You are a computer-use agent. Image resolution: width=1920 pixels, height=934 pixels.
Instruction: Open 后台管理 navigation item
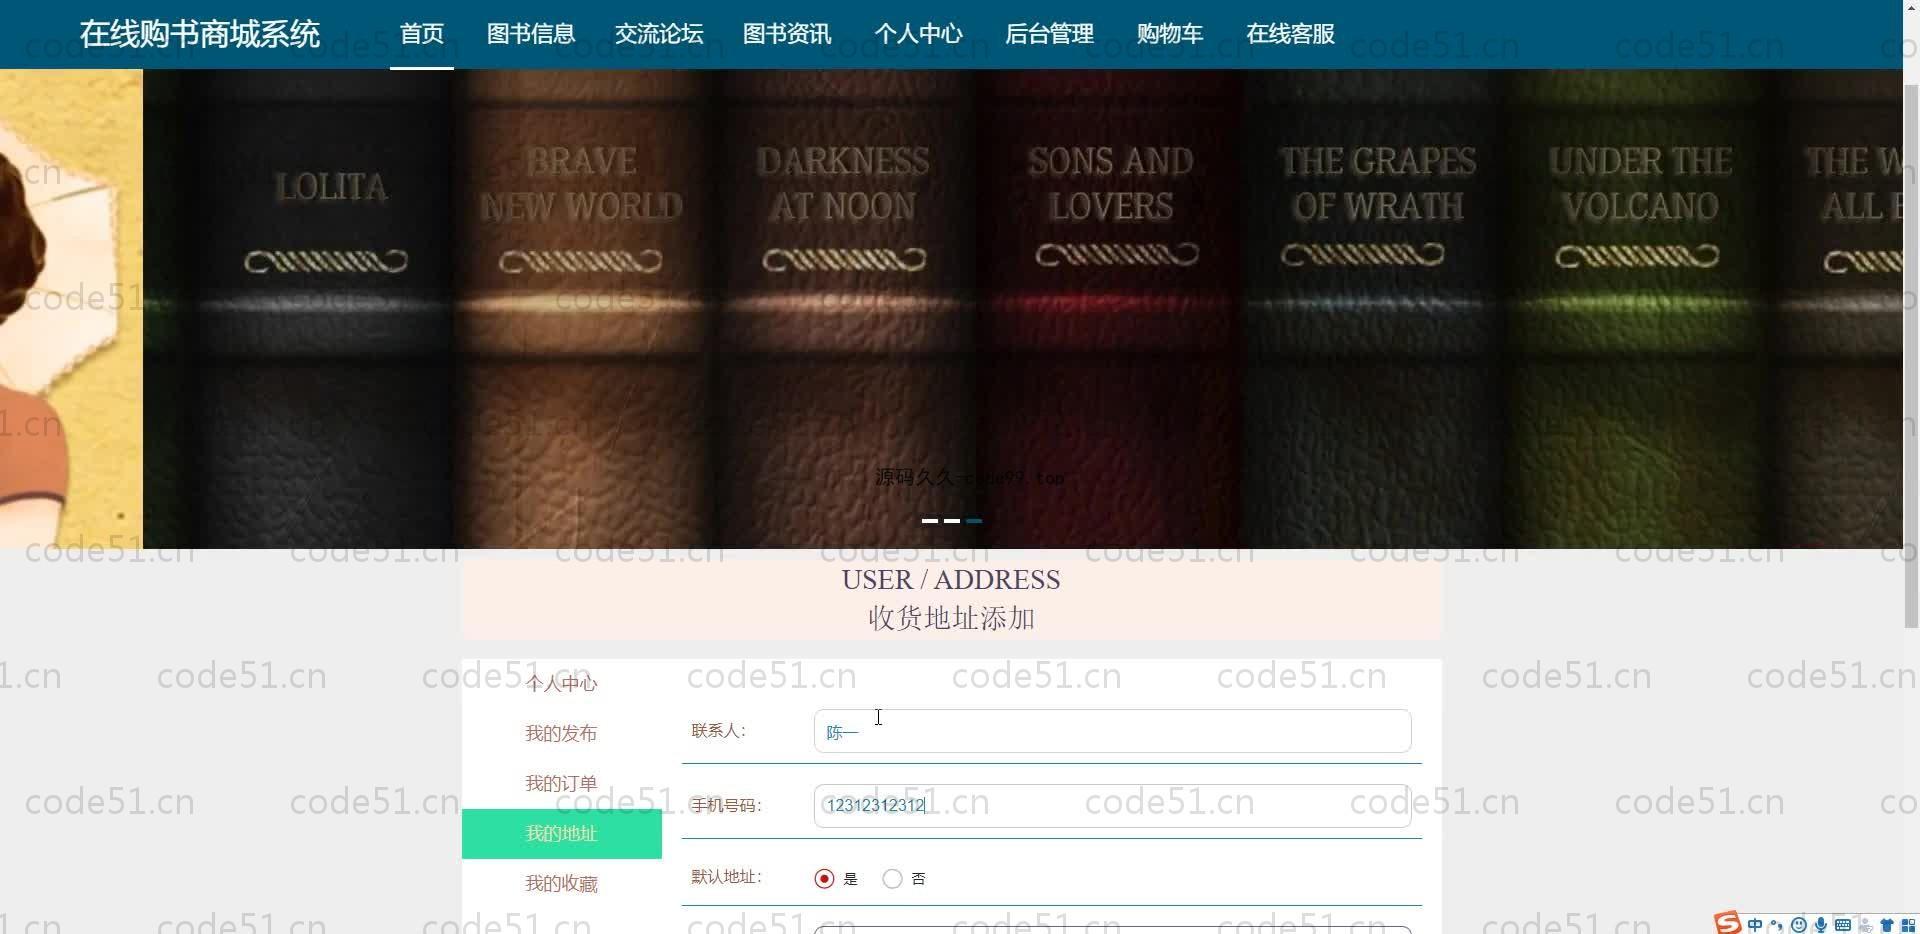[1049, 34]
